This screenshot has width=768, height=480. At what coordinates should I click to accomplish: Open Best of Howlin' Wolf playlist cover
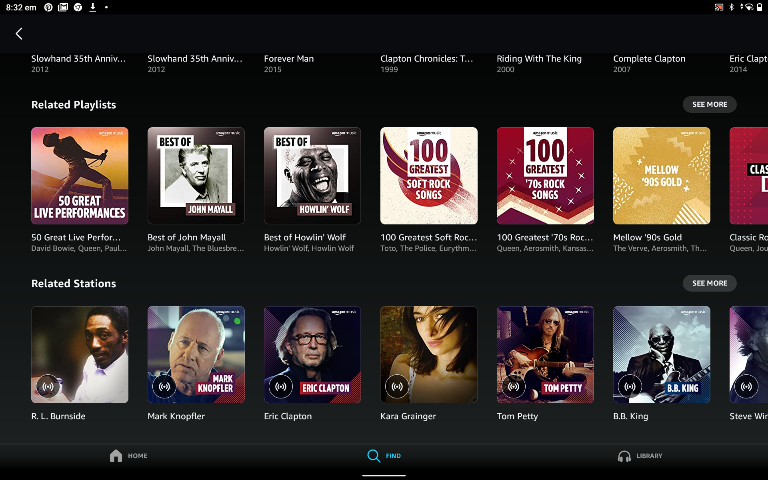pos(312,176)
